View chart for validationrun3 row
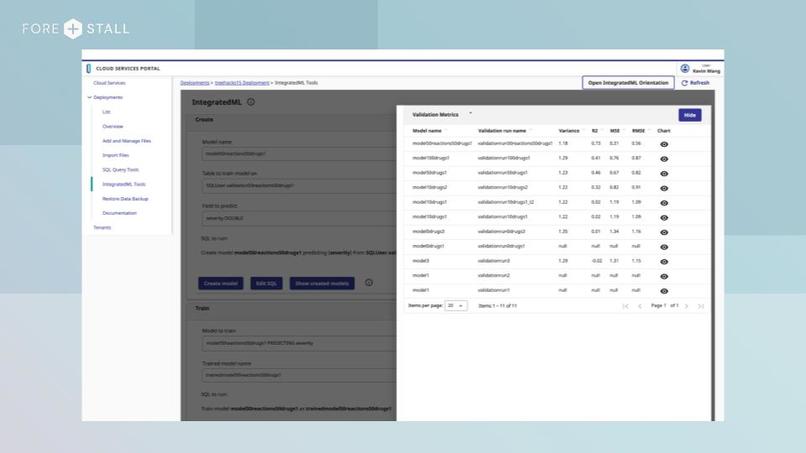Viewport: 806px width, 453px height. pyautogui.click(x=664, y=262)
